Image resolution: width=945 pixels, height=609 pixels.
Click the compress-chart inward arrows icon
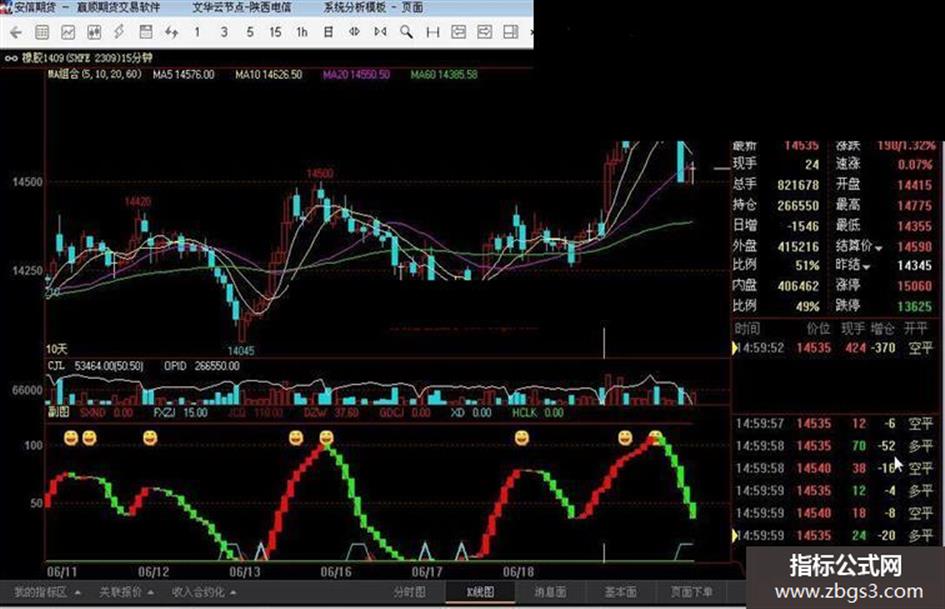[380, 32]
